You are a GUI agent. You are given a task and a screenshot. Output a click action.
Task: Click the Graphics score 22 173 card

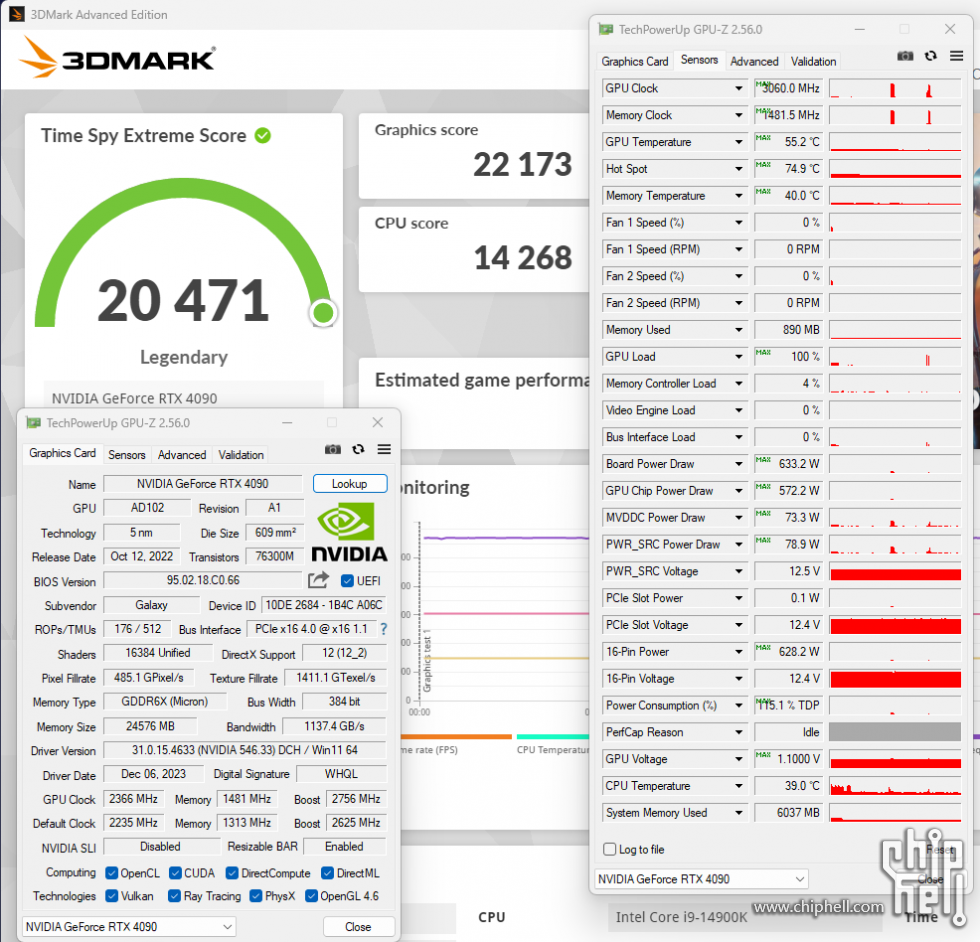pos(474,156)
